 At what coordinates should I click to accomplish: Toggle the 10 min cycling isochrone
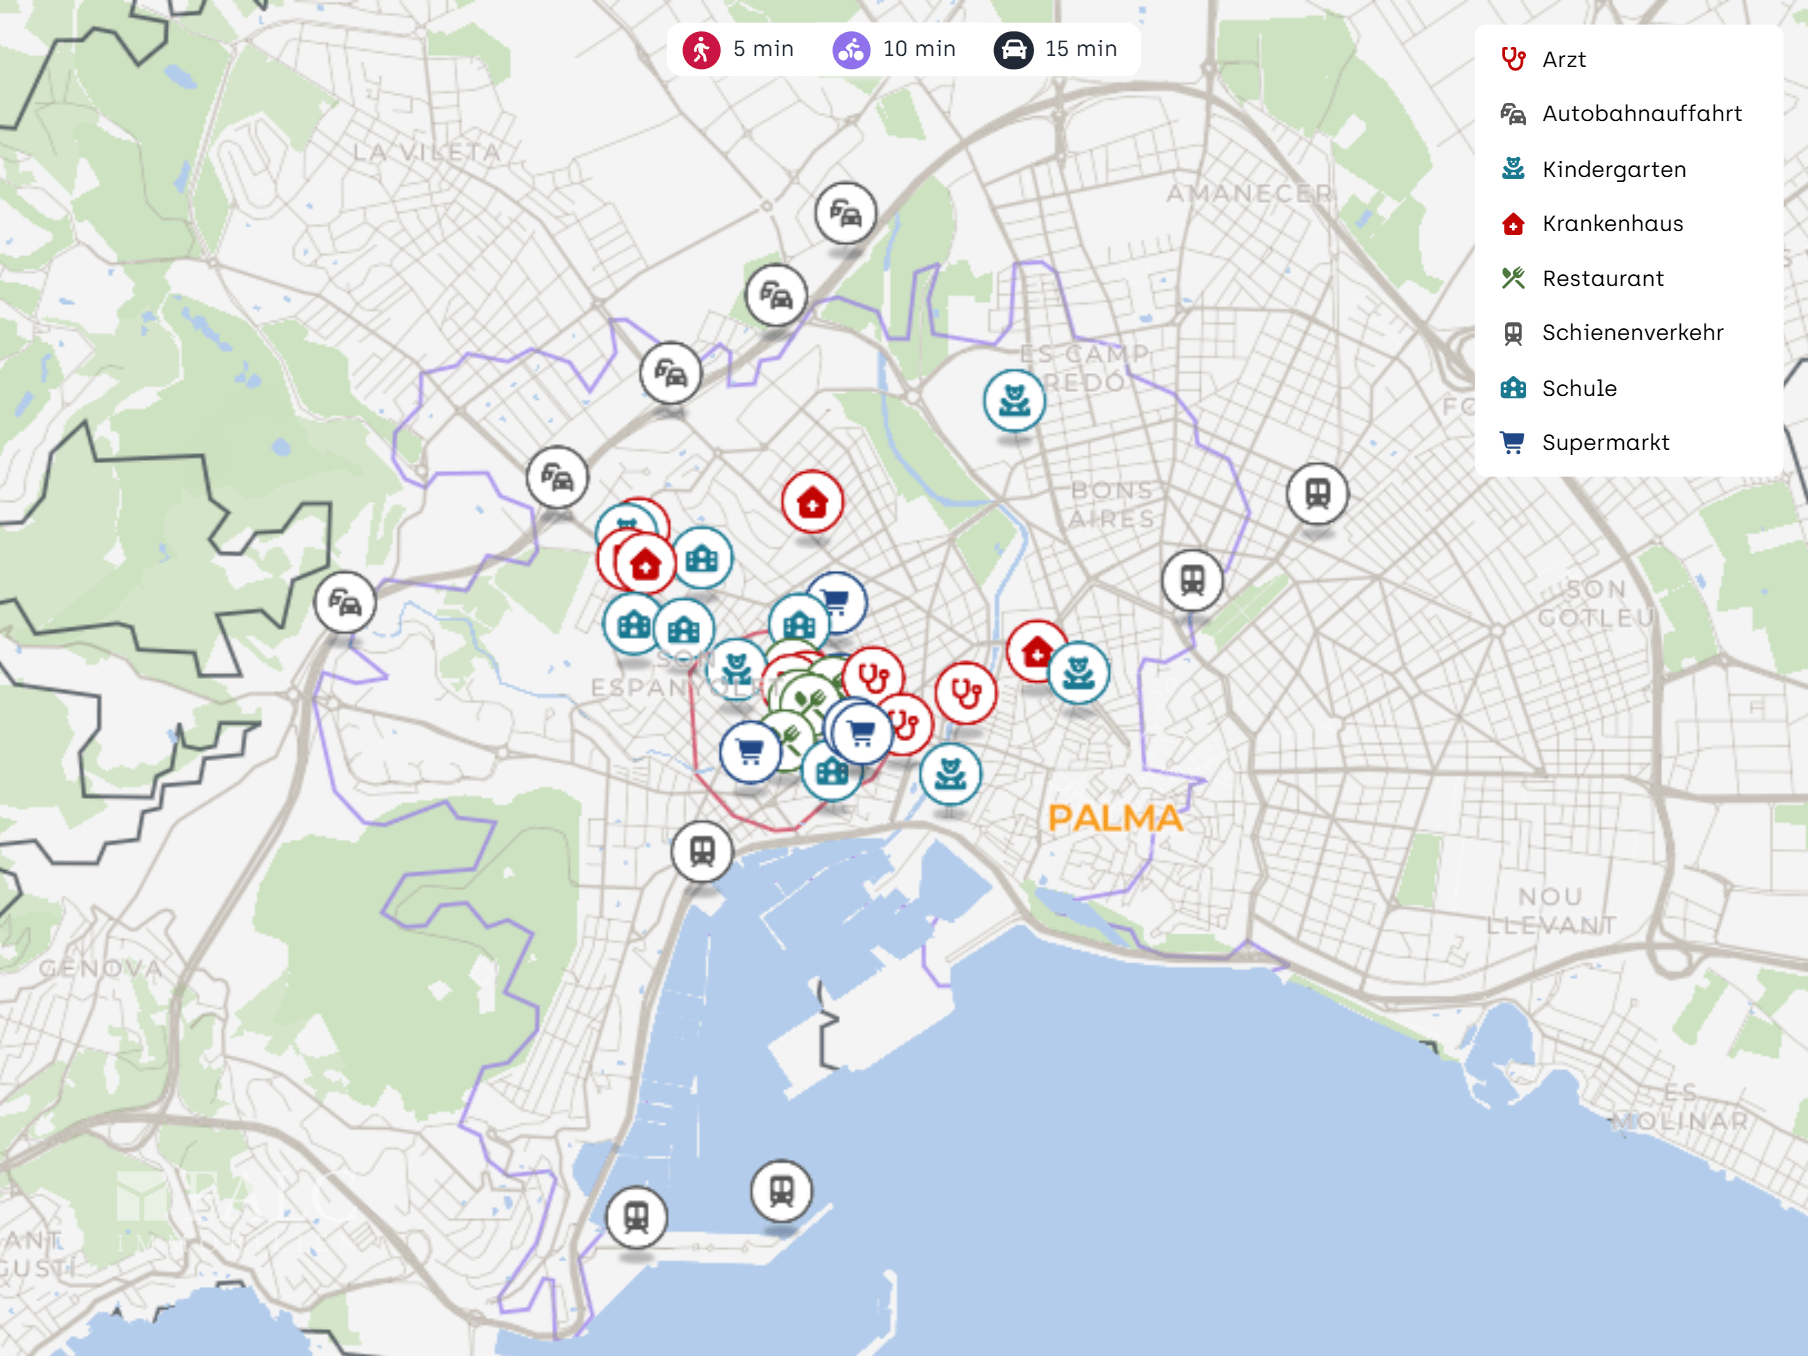coord(895,49)
